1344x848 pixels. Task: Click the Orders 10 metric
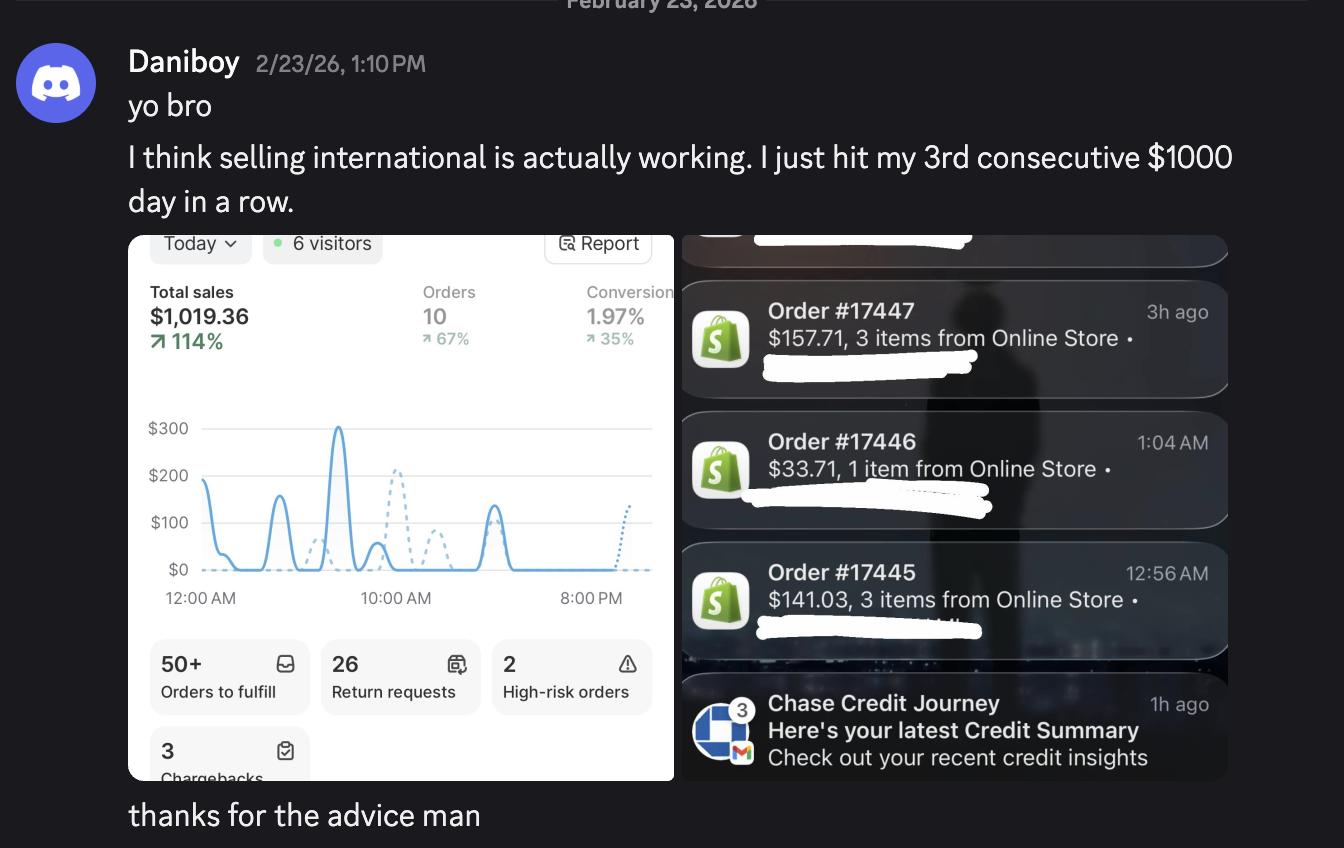[448, 315]
